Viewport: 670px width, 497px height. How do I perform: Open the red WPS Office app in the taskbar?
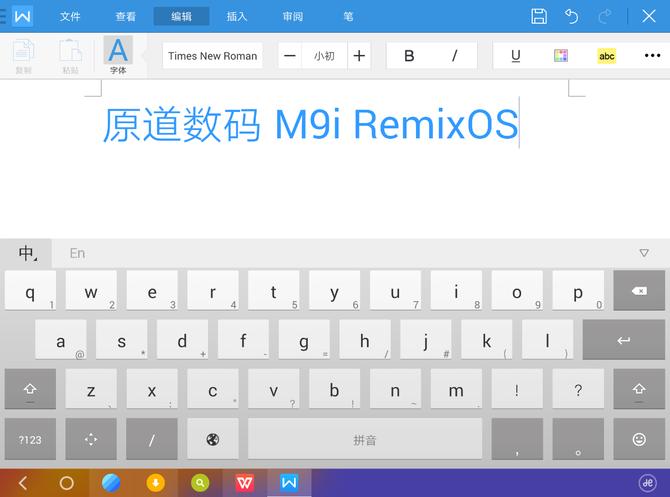tap(244, 483)
